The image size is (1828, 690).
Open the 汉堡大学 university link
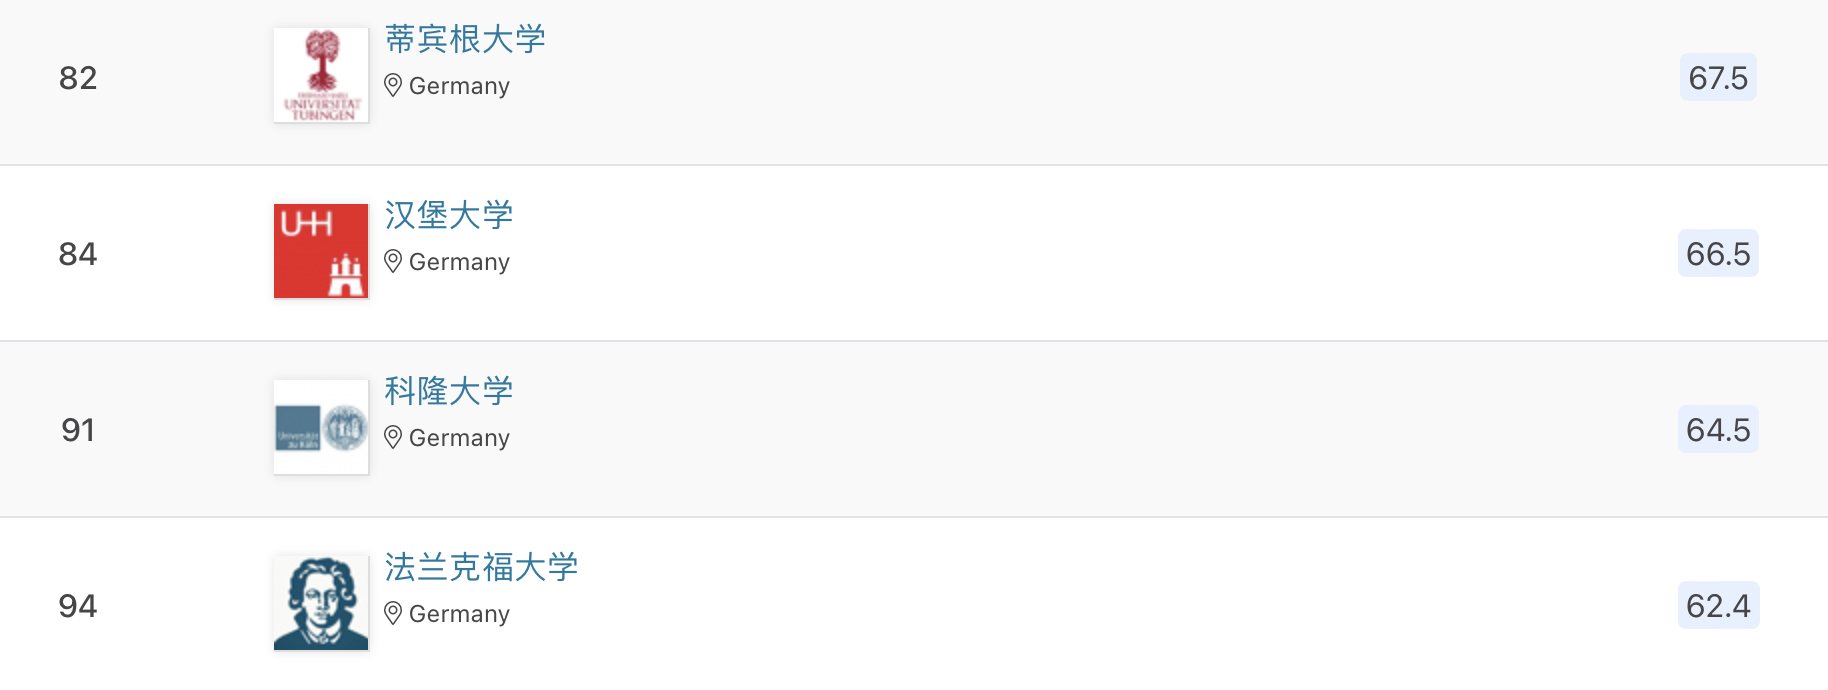click(449, 215)
